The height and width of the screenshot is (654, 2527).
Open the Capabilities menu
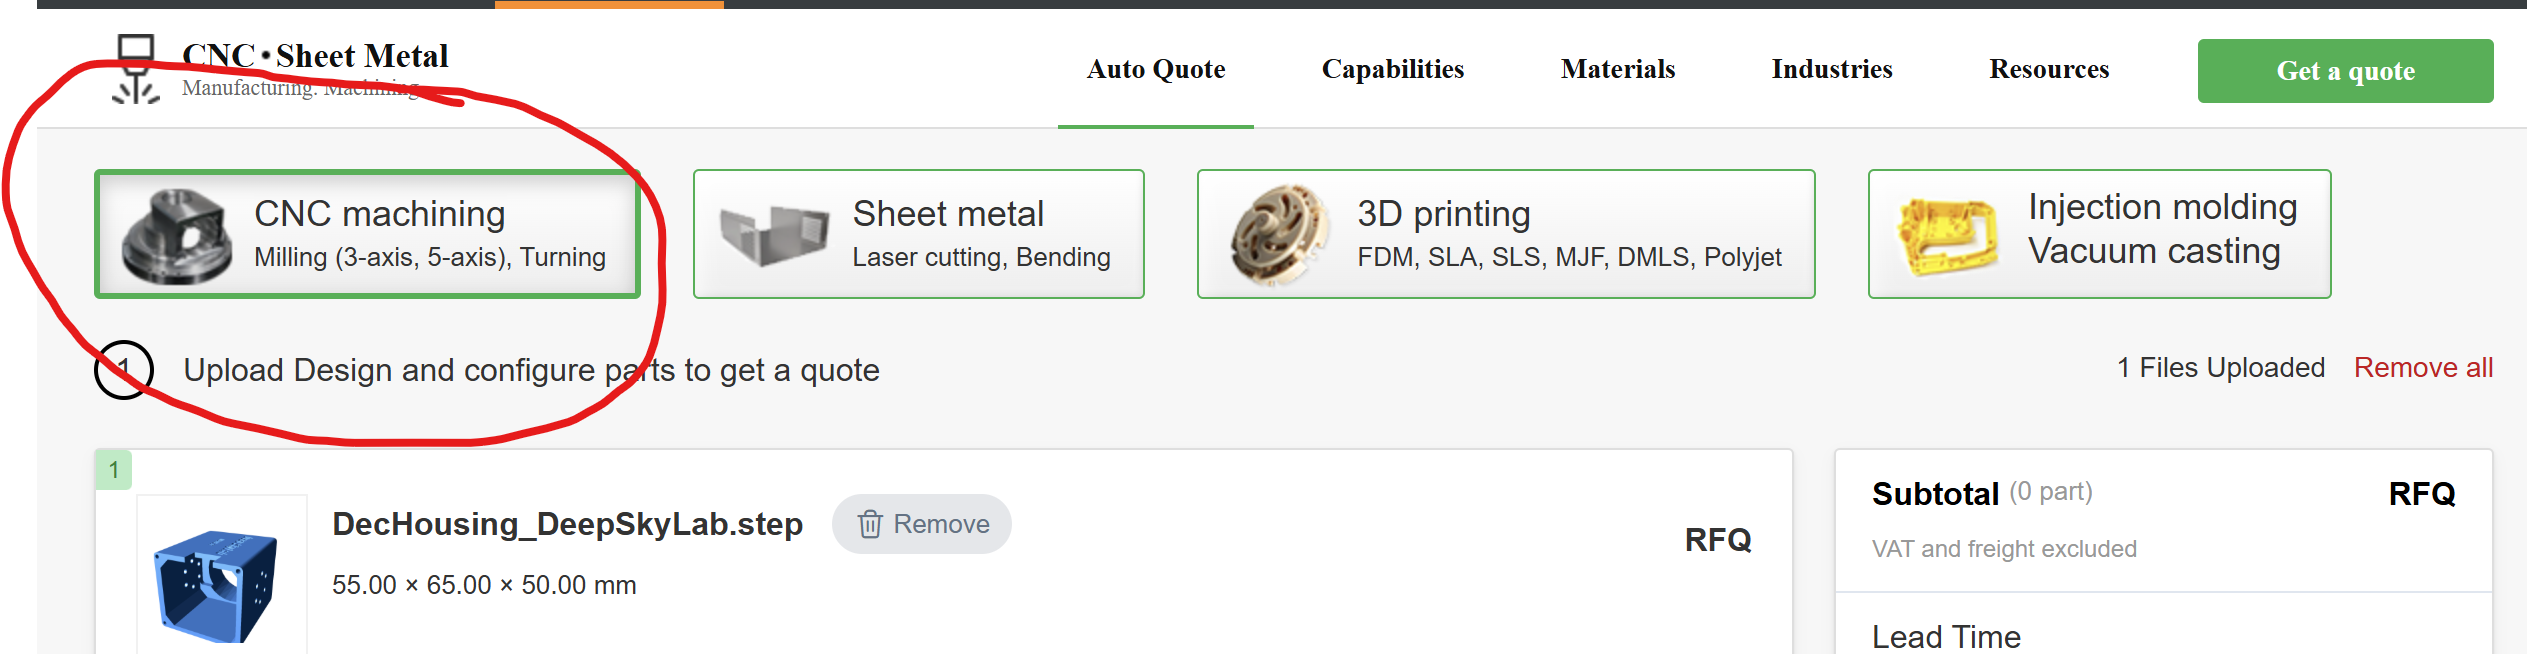(x=1392, y=69)
